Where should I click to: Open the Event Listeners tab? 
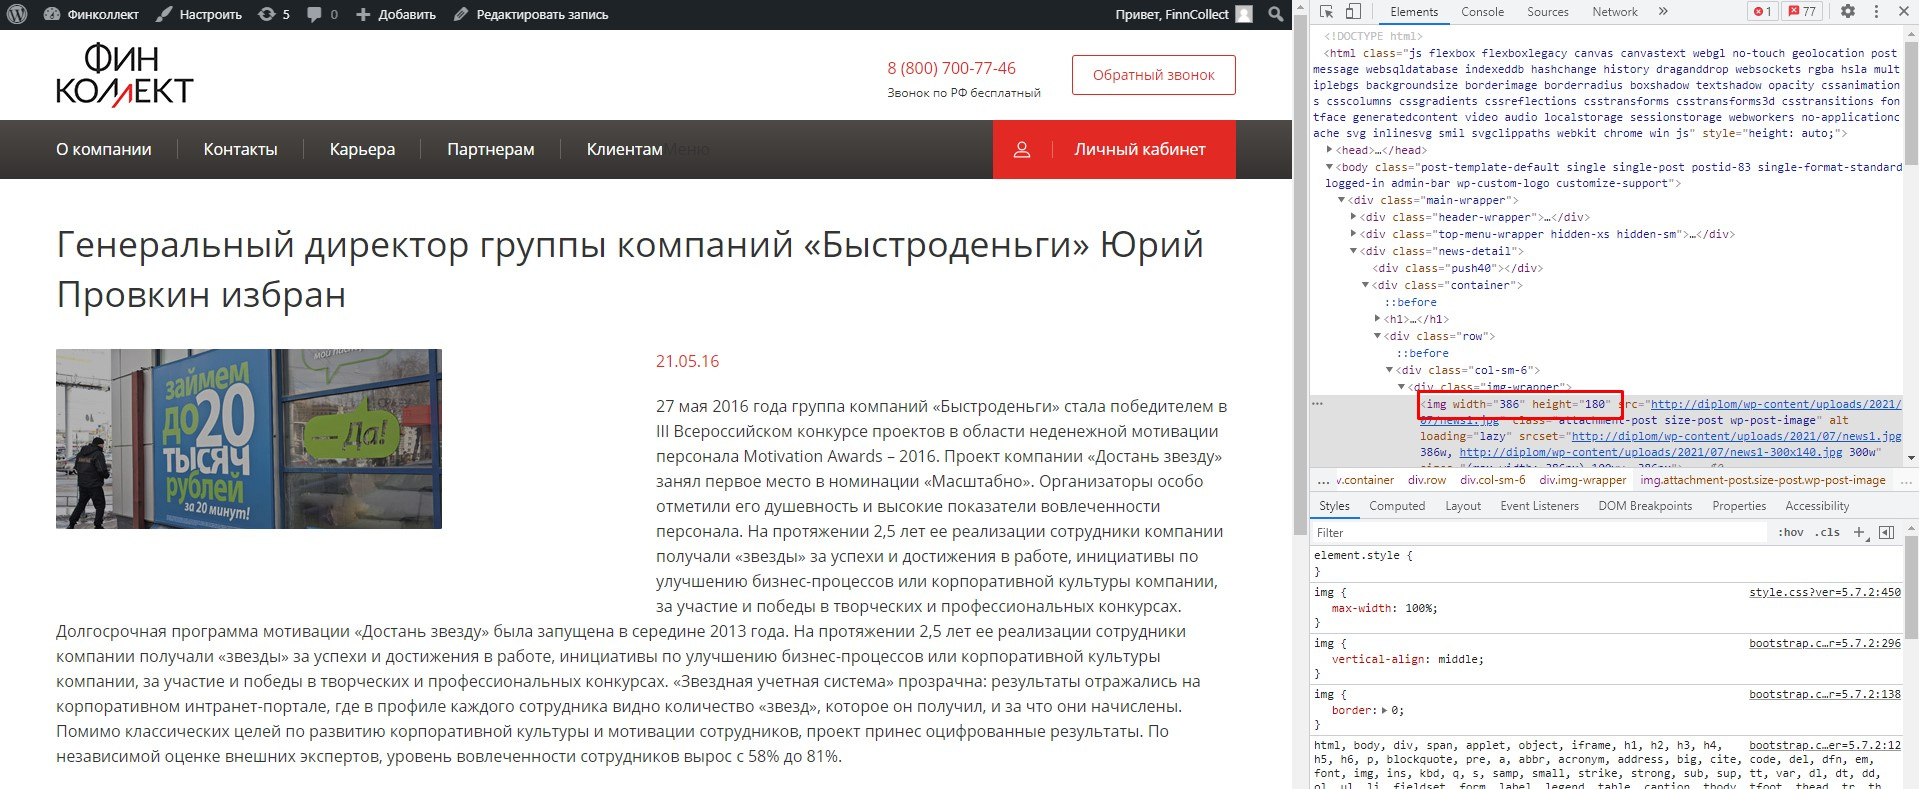tap(1539, 506)
